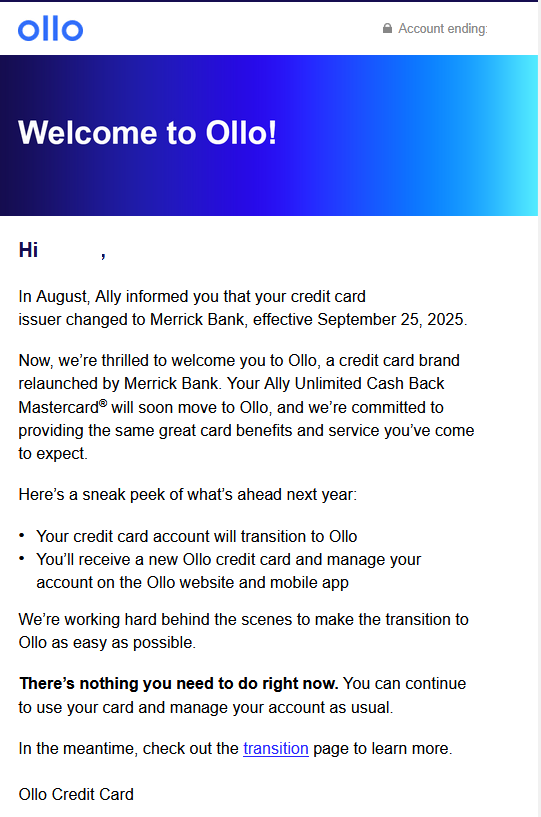Image resolution: width=541 pixels, height=817 pixels.
Task: Click the 'We're working hard behind the scenes' paragraph
Action: pos(243,630)
